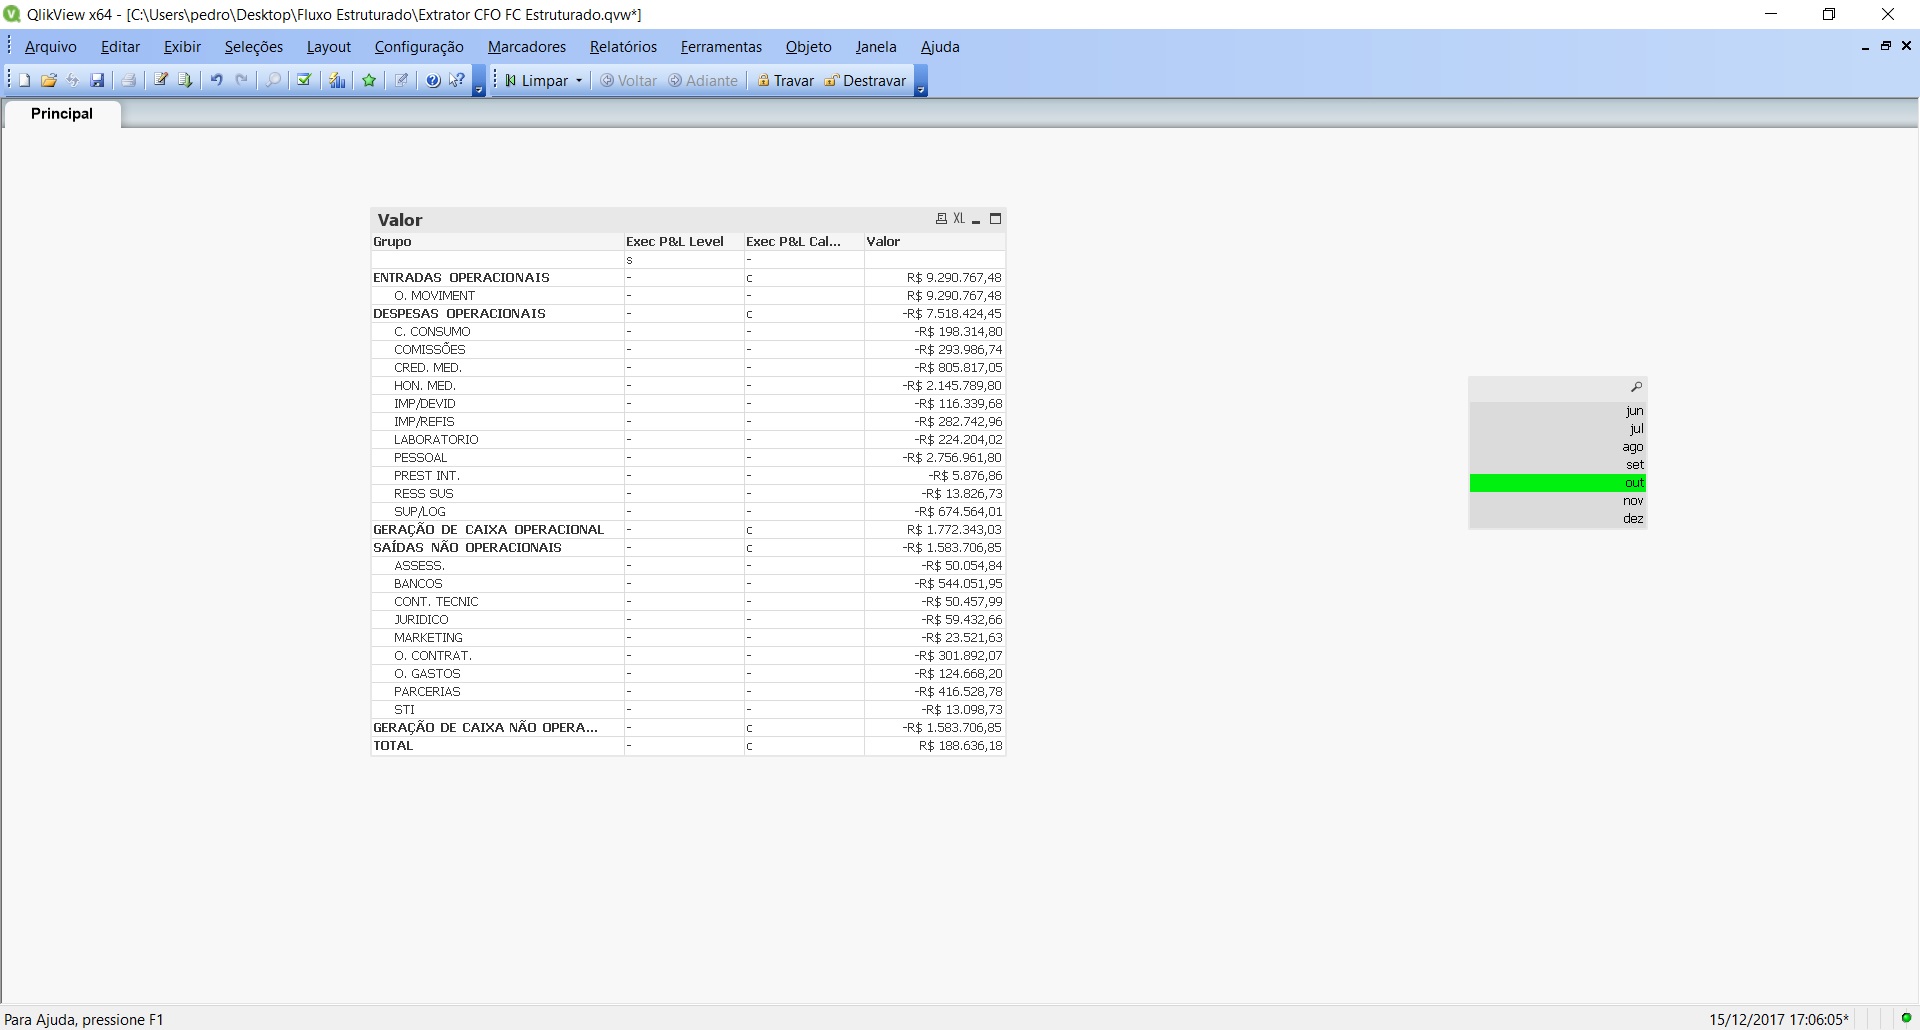Click the Redo arrow icon

[x=241, y=81]
